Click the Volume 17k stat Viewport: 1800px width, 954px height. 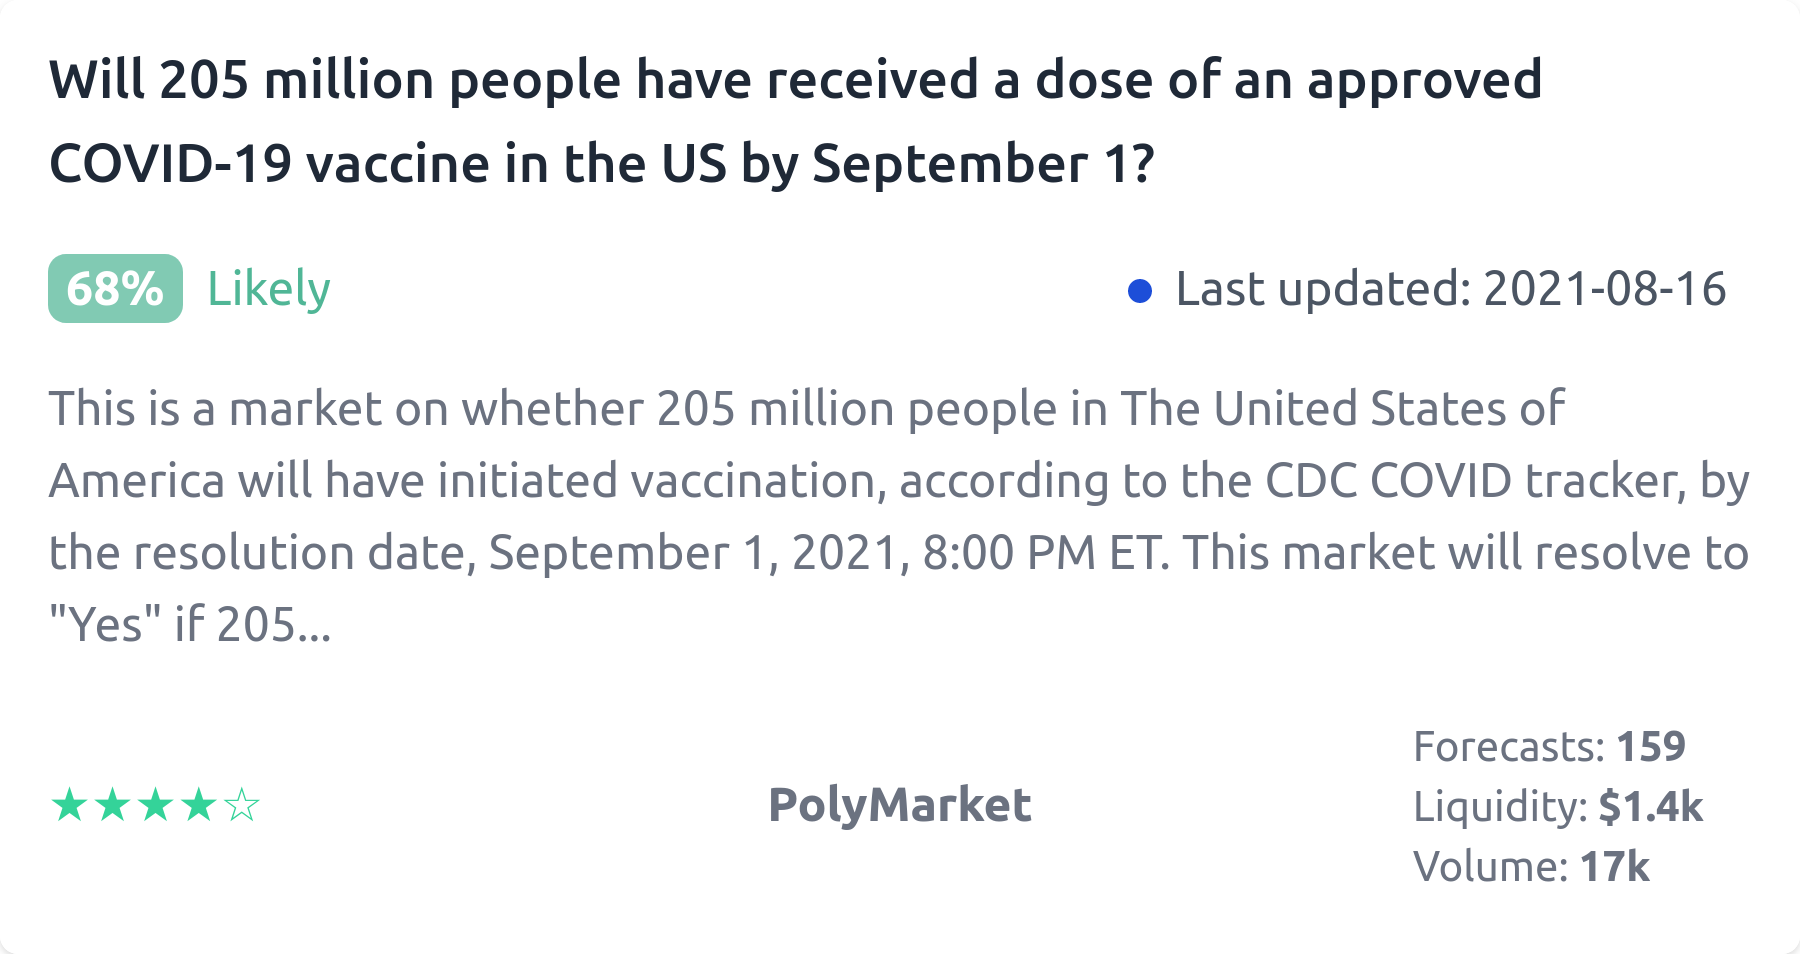(x=1531, y=866)
